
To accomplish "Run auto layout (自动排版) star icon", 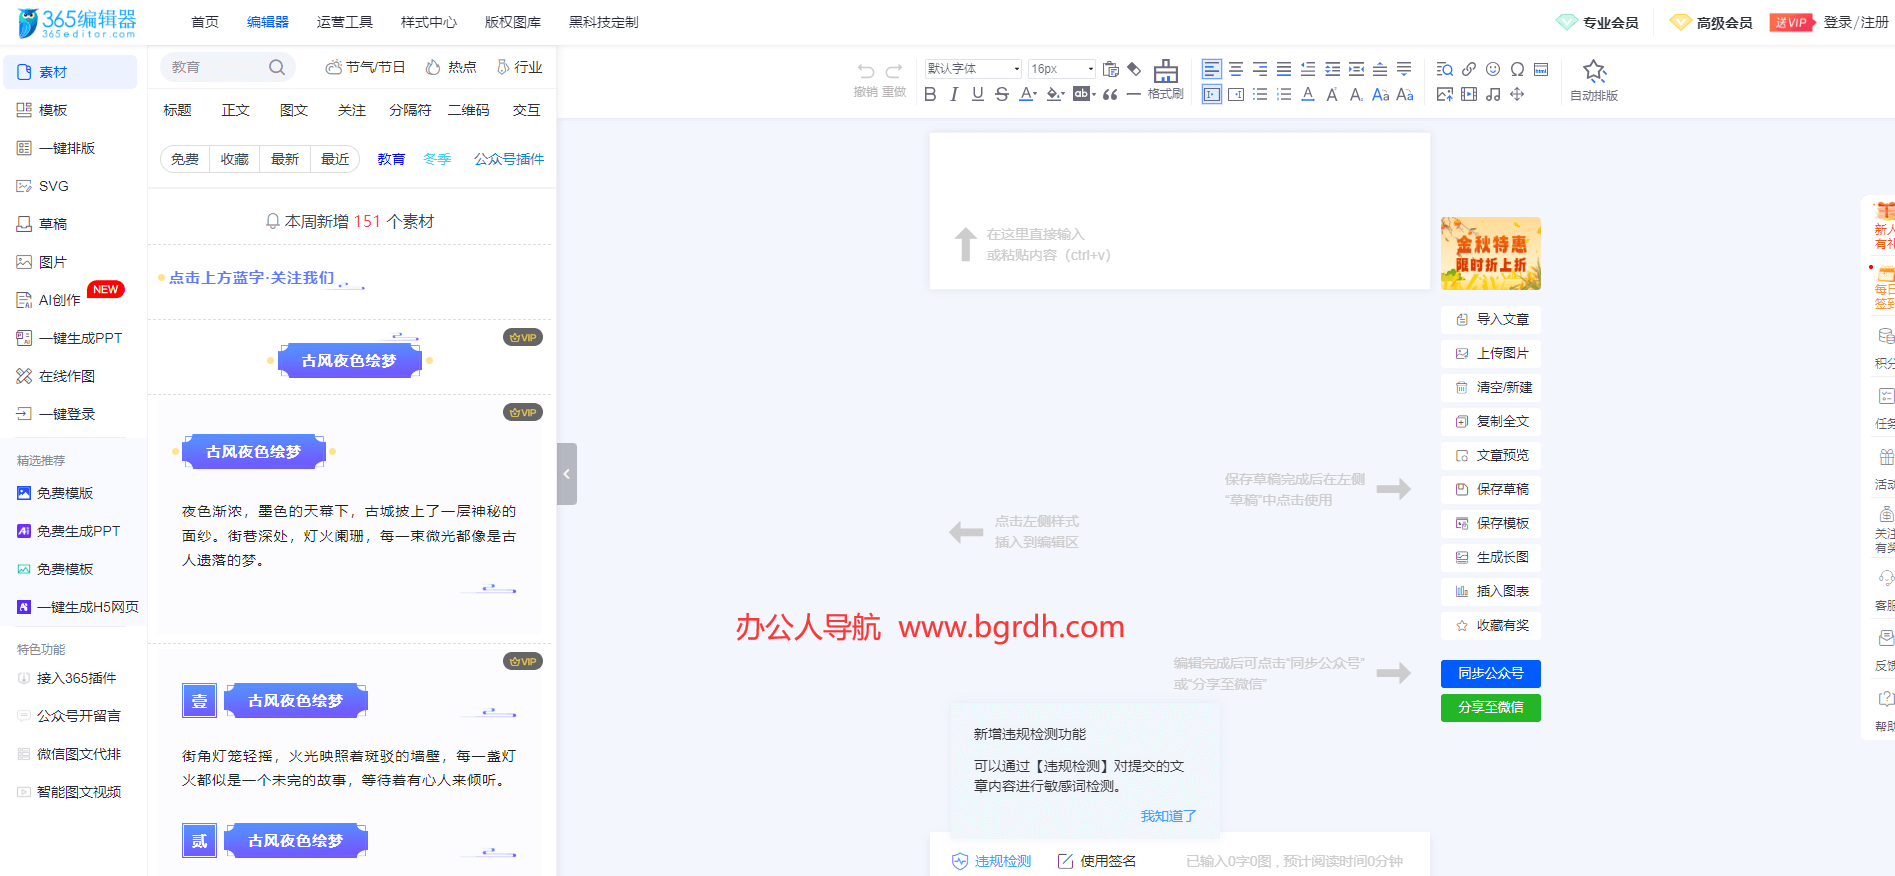I will [x=1594, y=71].
